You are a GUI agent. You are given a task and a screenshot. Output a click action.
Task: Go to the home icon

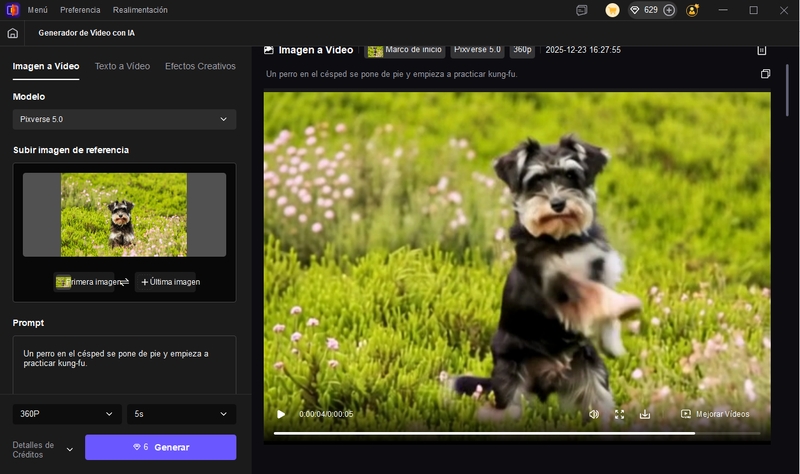13,33
